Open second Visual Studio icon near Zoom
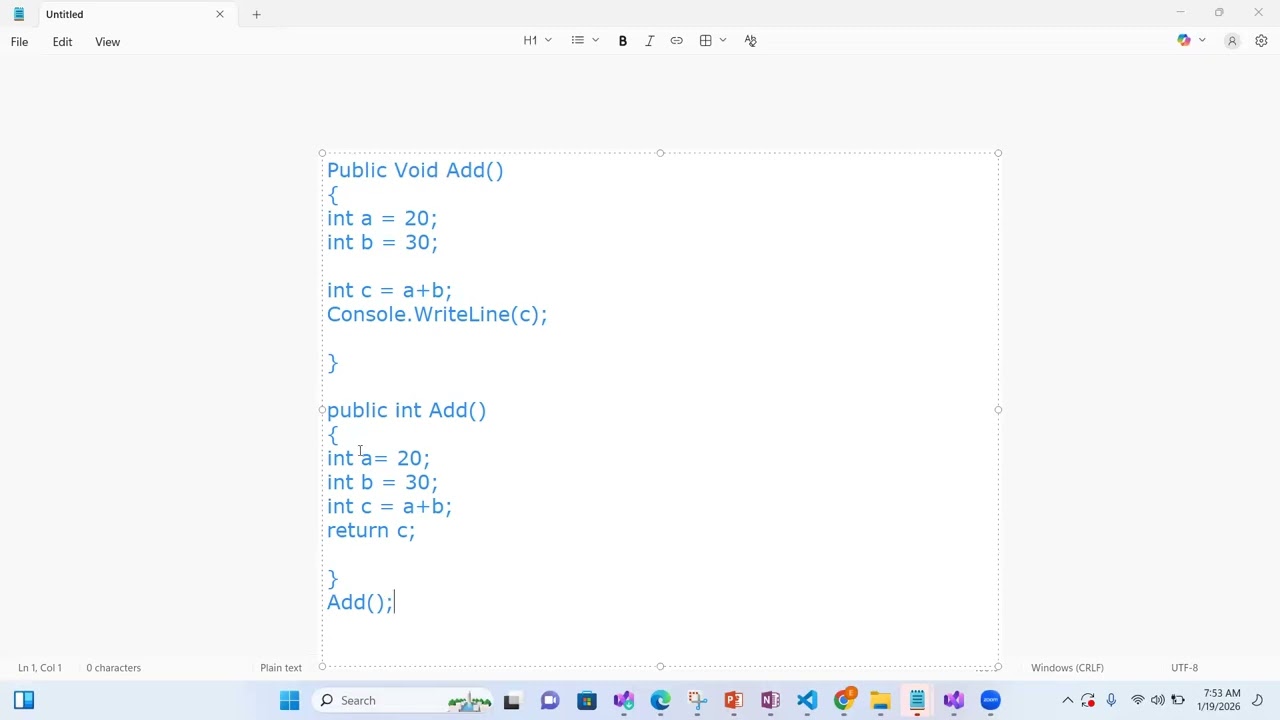The image size is (1280, 720). click(x=954, y=701)
